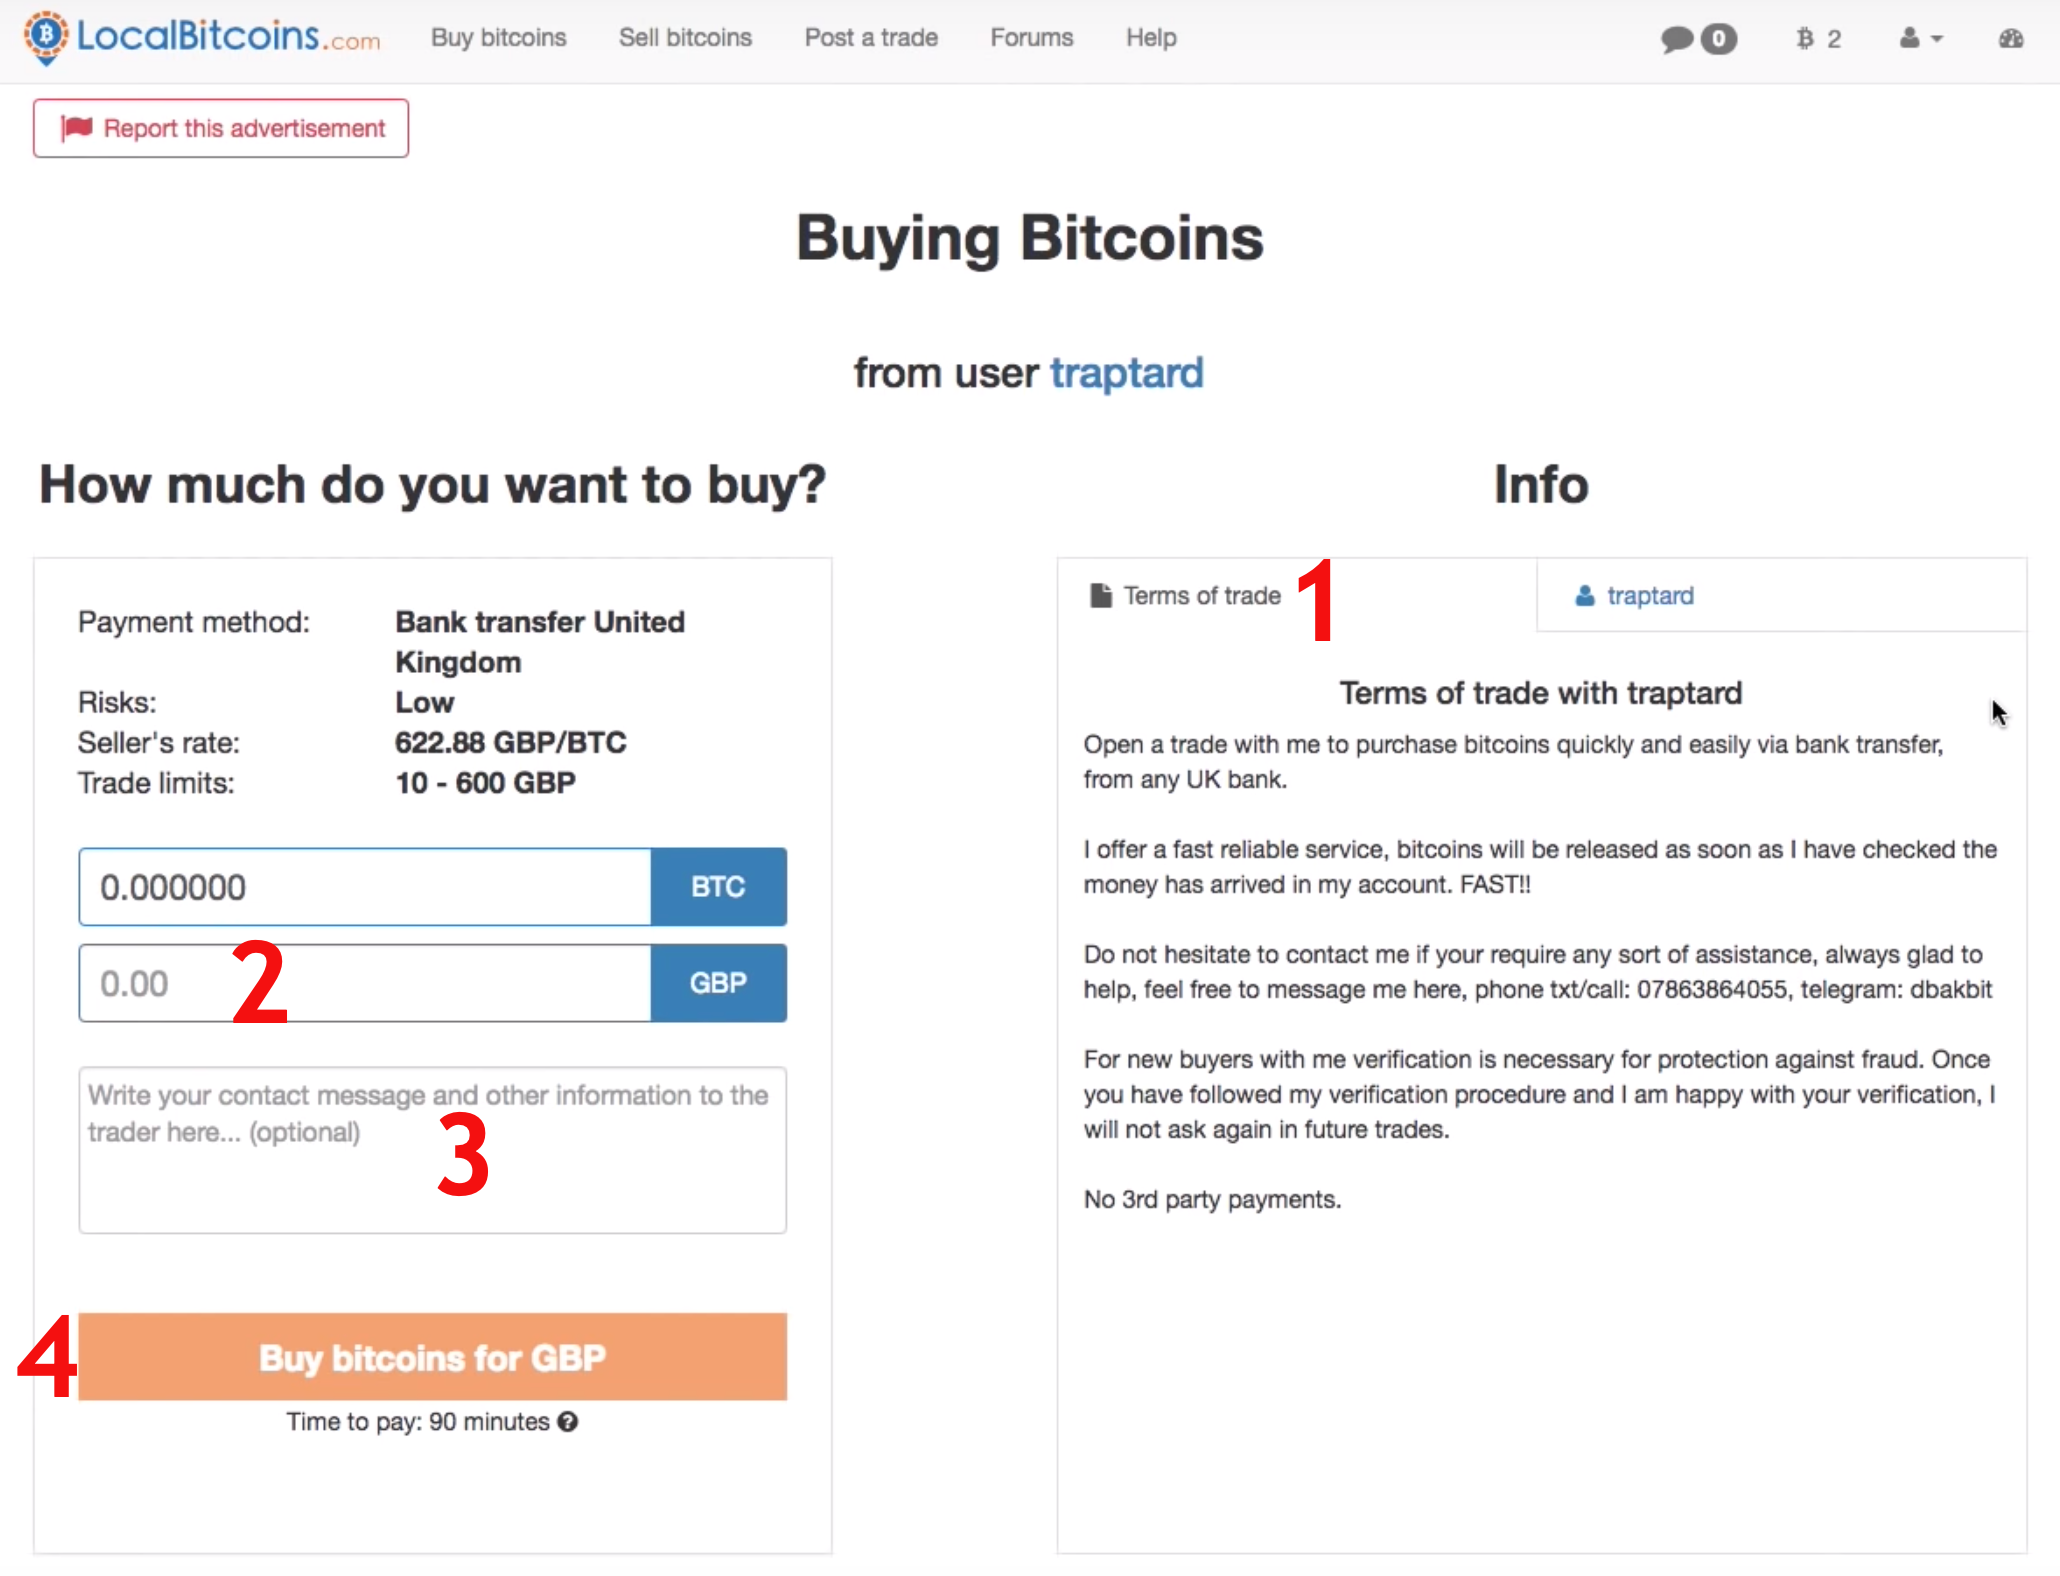Switch to the traptard info tab

(x=1782, y=596)
